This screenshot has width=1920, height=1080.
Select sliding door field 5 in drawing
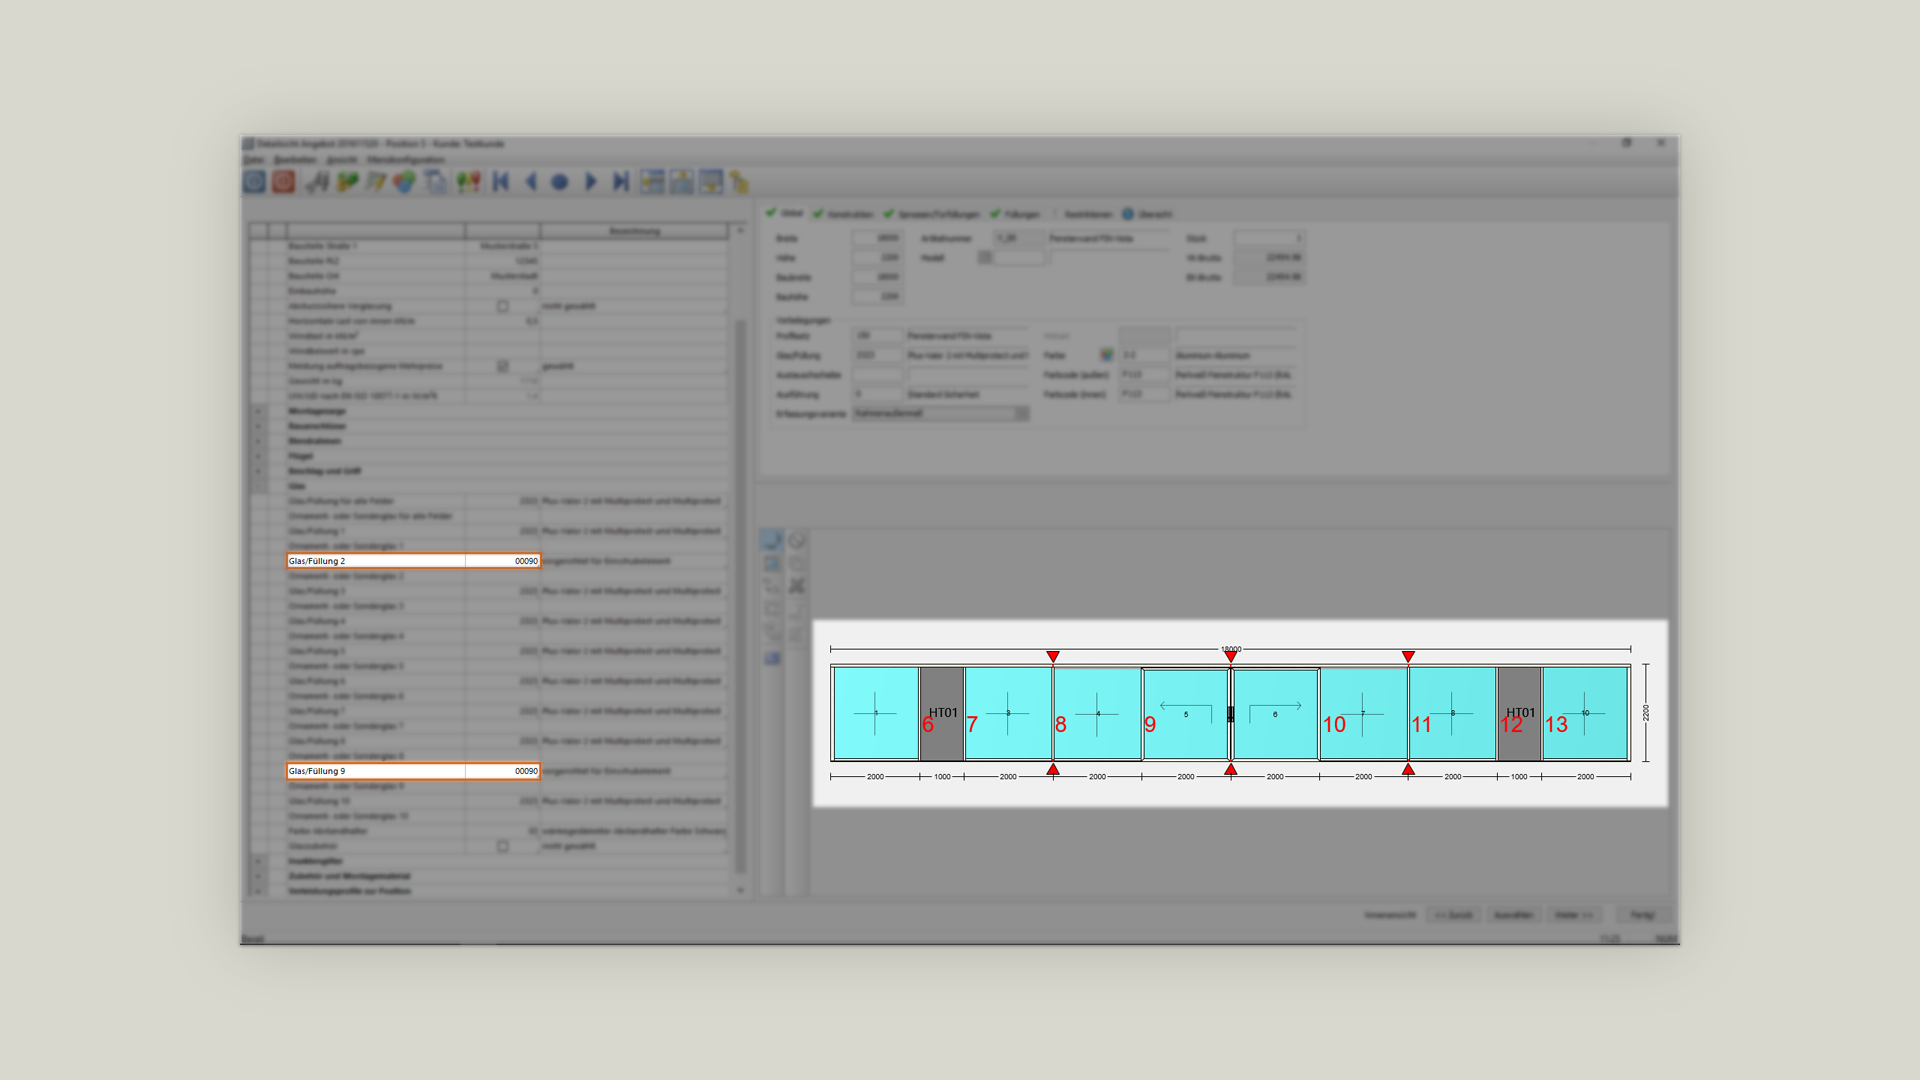coord(1186,714)
